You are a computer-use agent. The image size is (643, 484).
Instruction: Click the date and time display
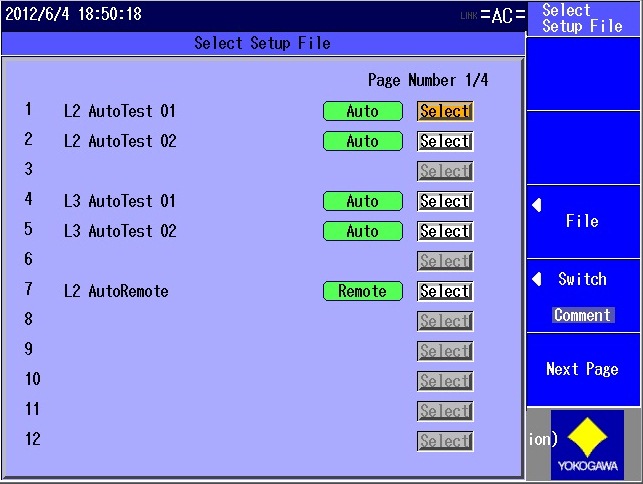click(74, 15)
